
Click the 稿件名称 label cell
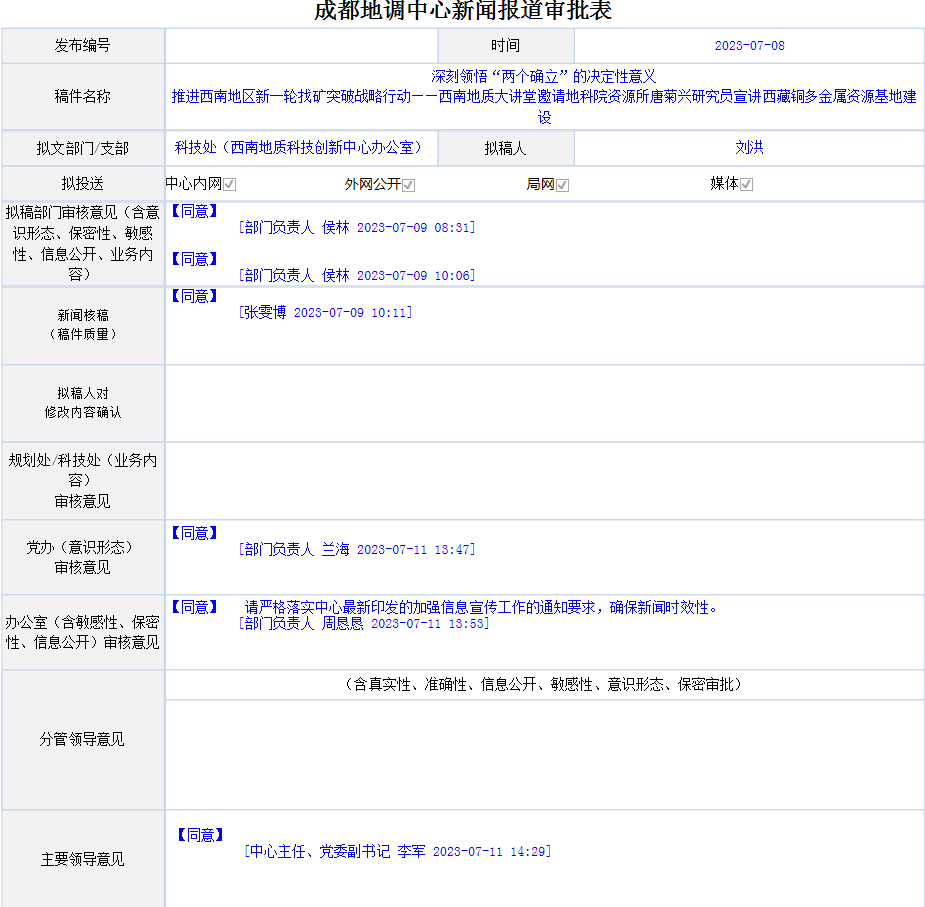(83, 96)
